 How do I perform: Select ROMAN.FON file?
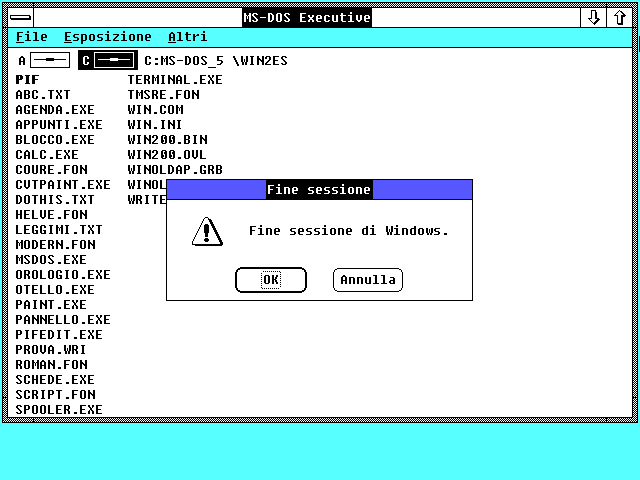tap(51, 364)
